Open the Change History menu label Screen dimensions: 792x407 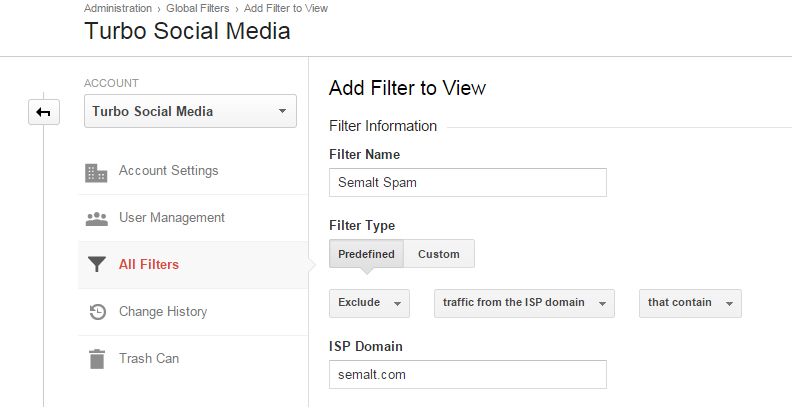pyautogui.click(x=162, y=312)
